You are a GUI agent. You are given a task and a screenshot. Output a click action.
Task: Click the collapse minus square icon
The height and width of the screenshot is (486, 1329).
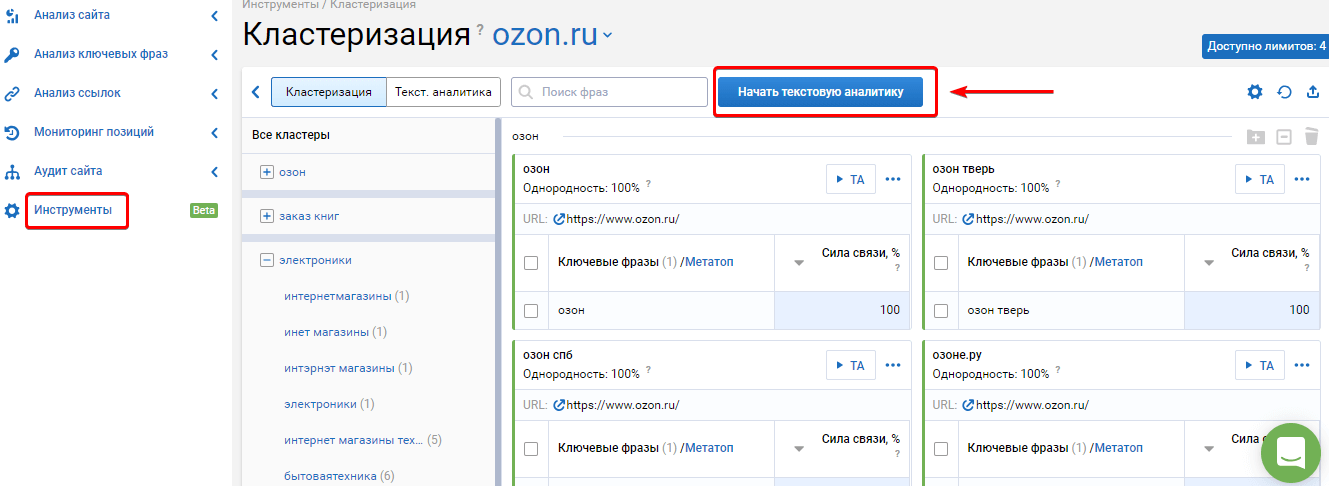(1285, 137)
